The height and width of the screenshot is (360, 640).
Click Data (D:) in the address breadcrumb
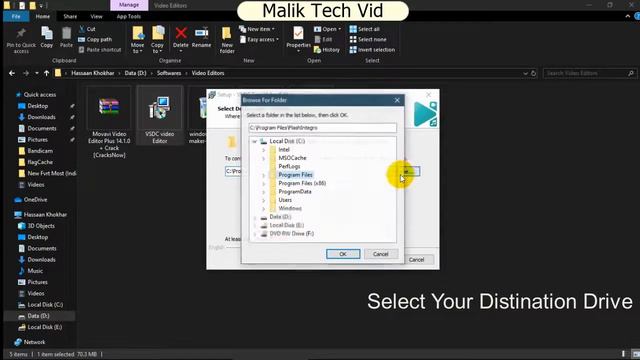(135, 73)
